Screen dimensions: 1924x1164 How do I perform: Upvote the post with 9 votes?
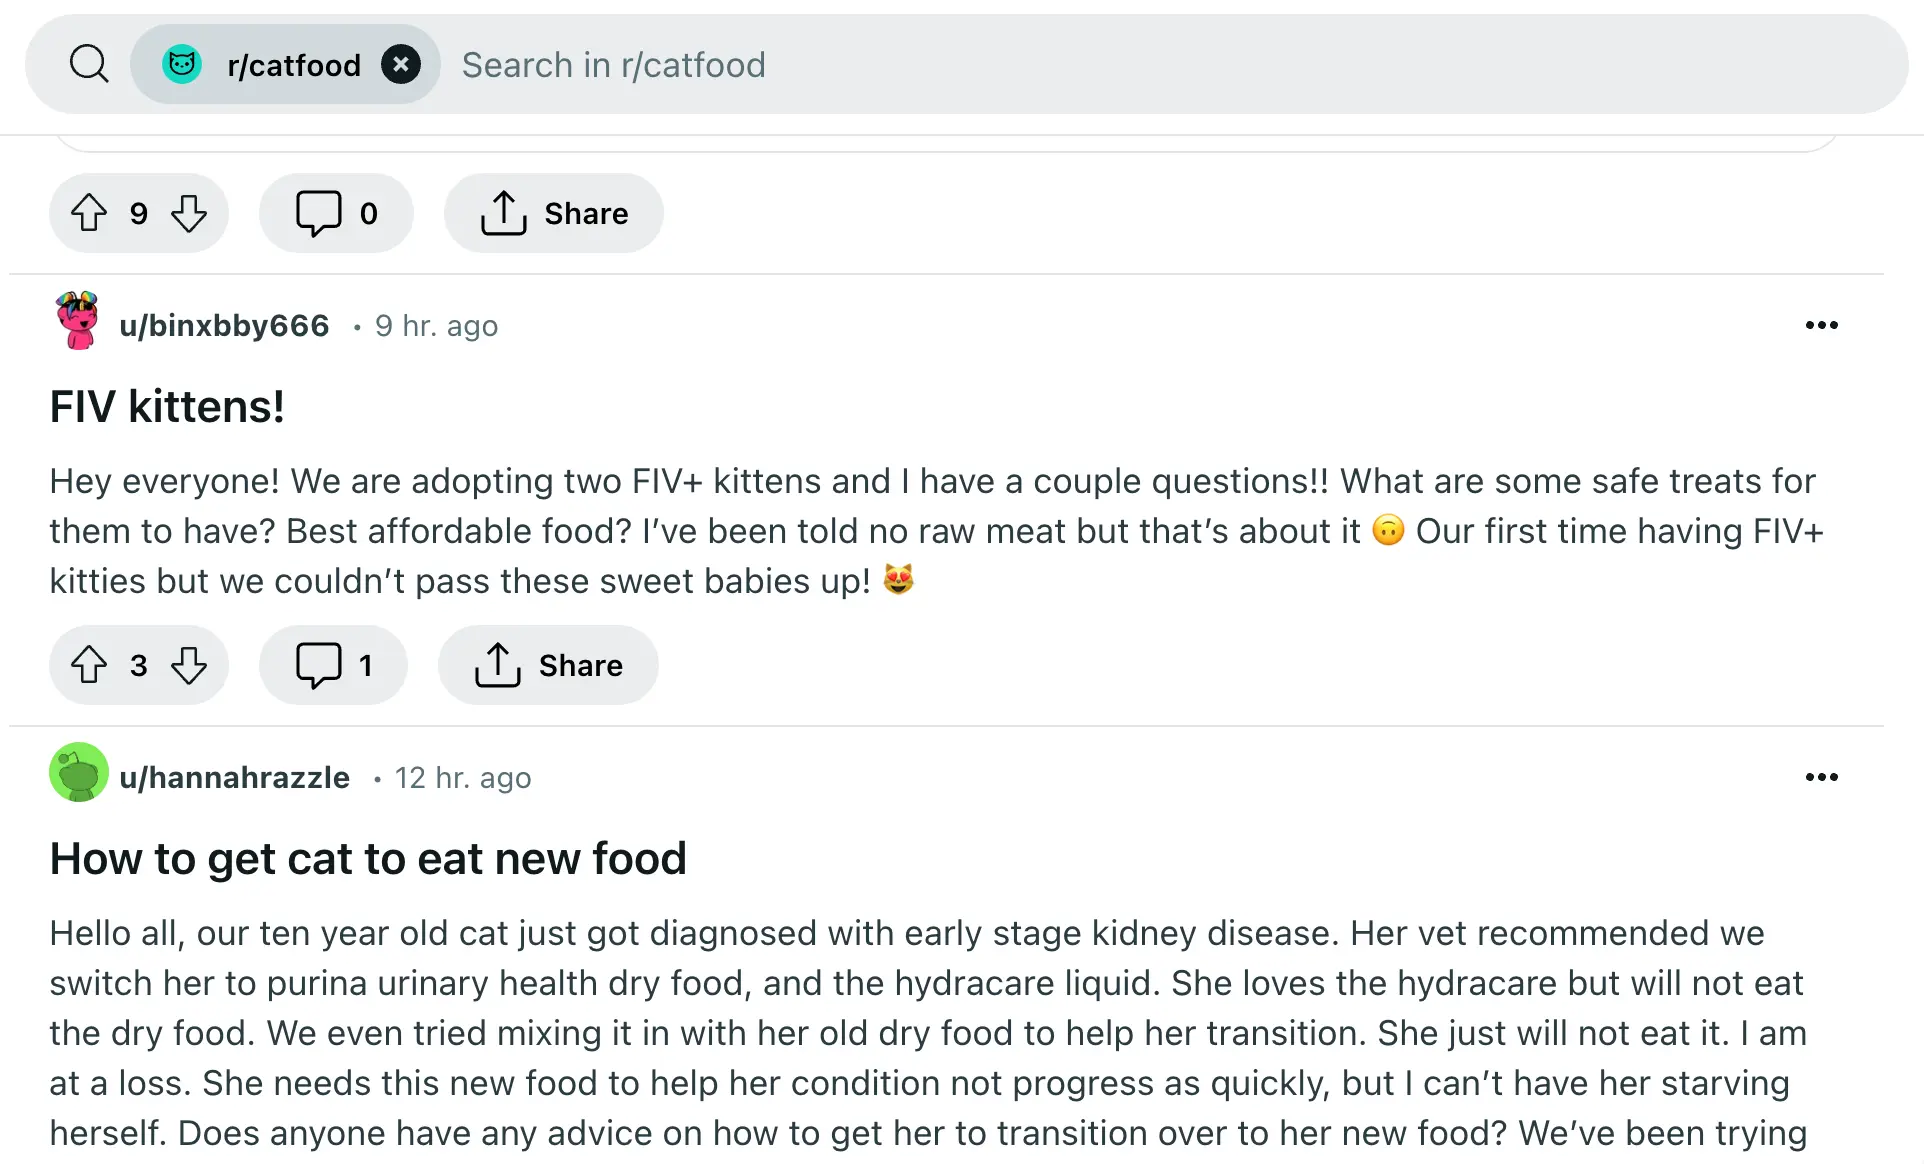89,213
